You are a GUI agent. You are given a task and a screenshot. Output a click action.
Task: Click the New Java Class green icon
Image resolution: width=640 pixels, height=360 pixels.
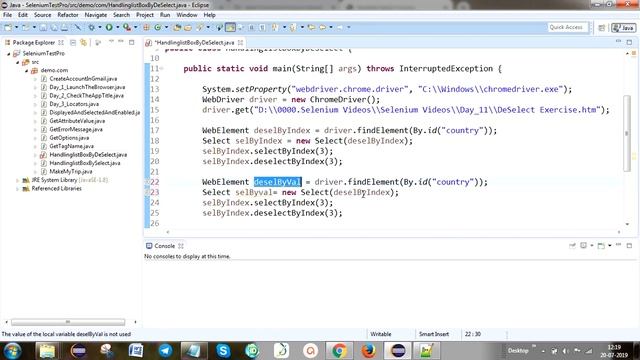coord(158,27)
